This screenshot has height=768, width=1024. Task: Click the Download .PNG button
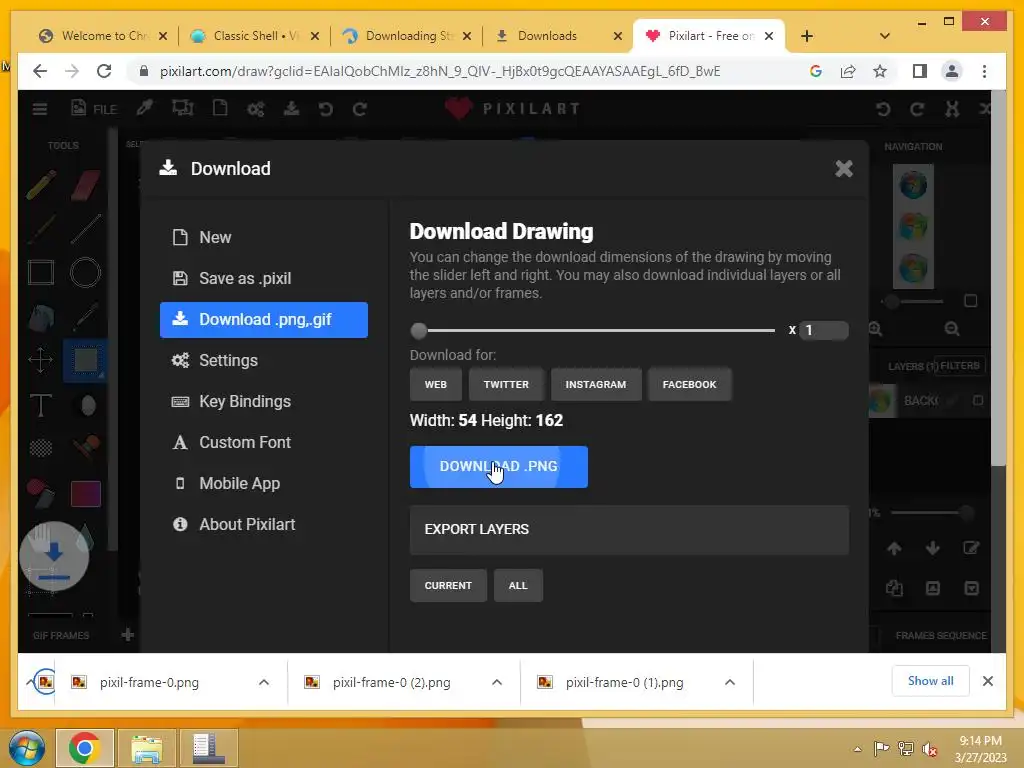498,466
